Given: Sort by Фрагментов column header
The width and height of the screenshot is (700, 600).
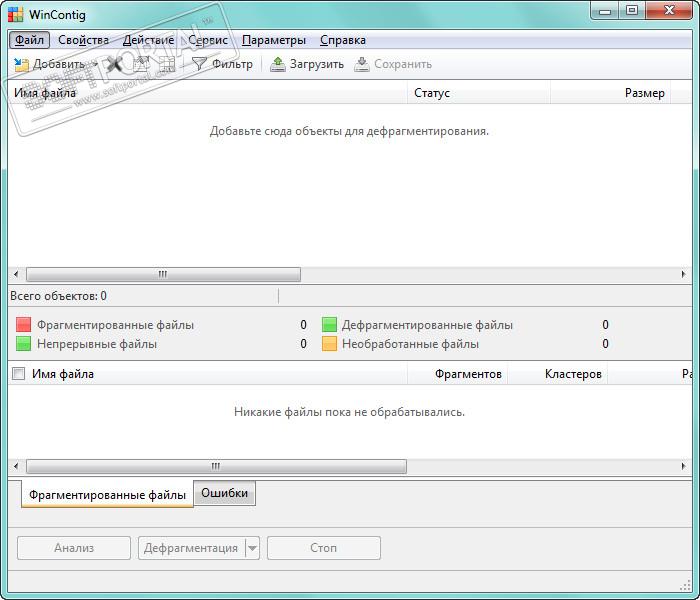Looking at the screenshot, I should click(458, 374).
